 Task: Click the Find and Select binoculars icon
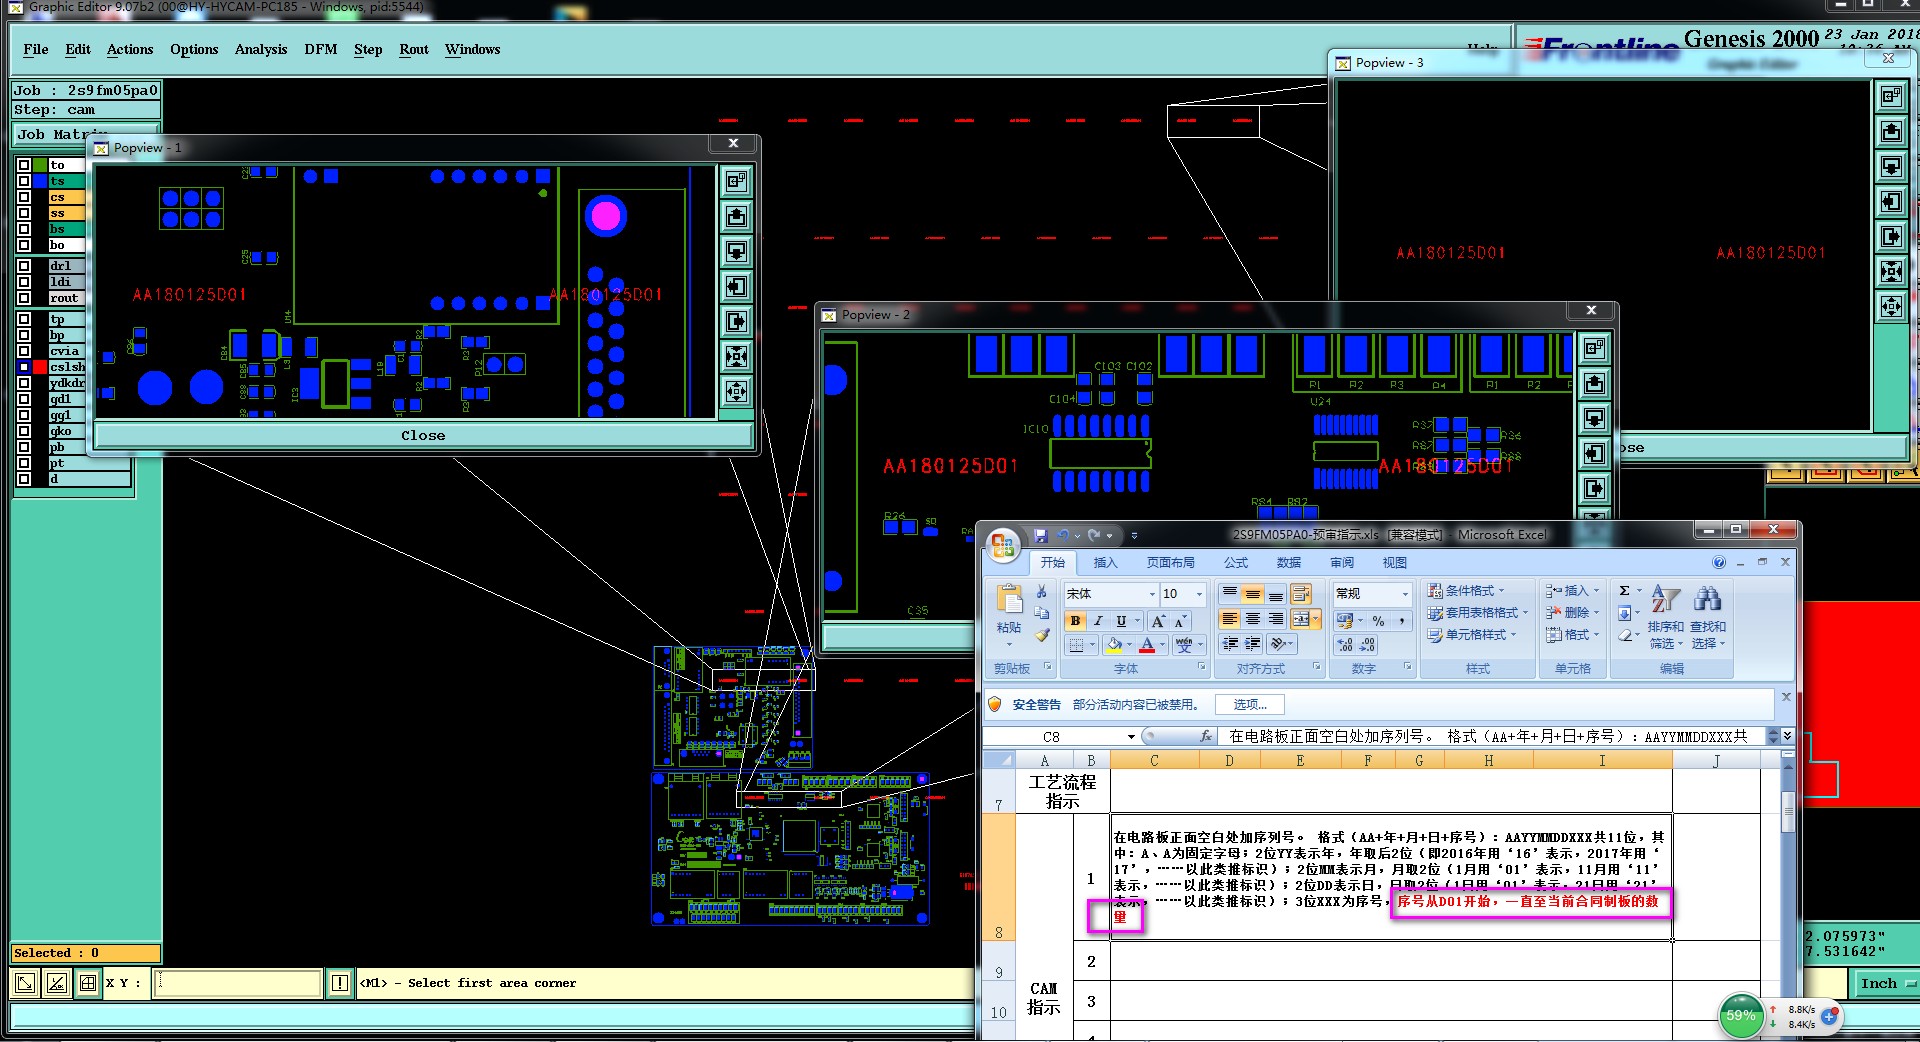tap(1707, 600)
